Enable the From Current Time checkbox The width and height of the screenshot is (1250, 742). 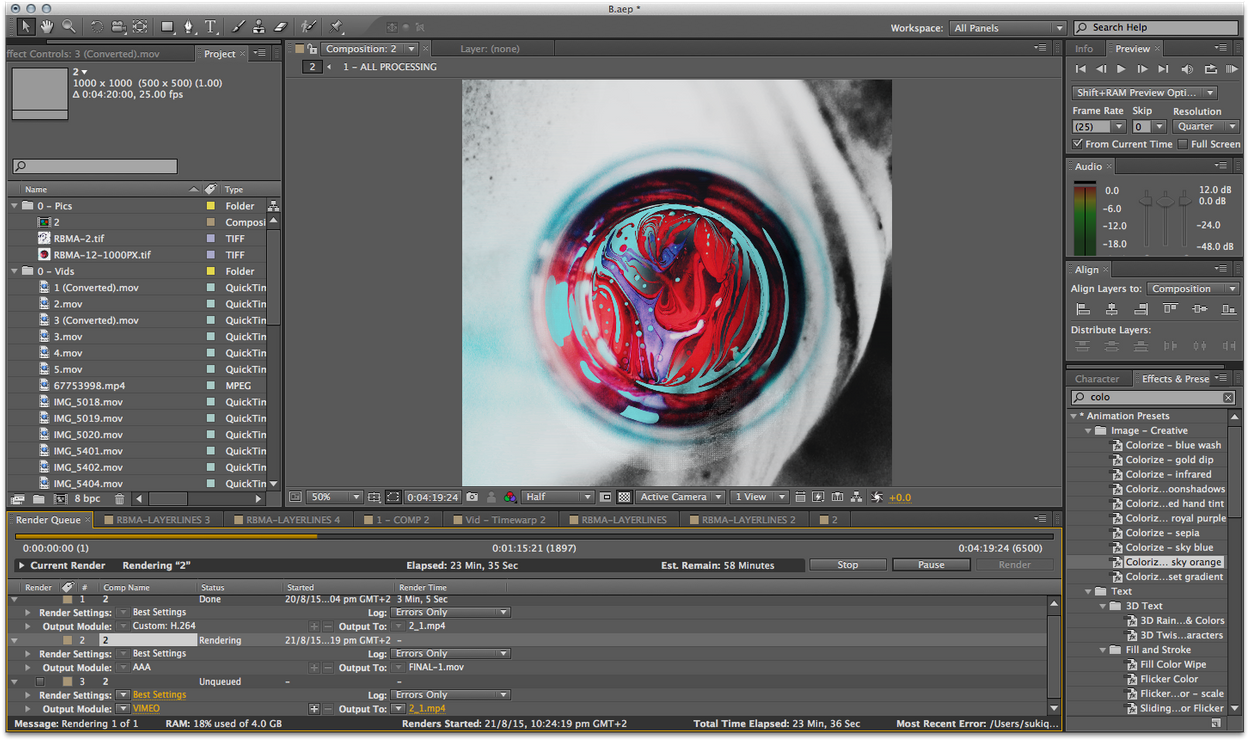pyautogui.click(x=1078, y=144)
